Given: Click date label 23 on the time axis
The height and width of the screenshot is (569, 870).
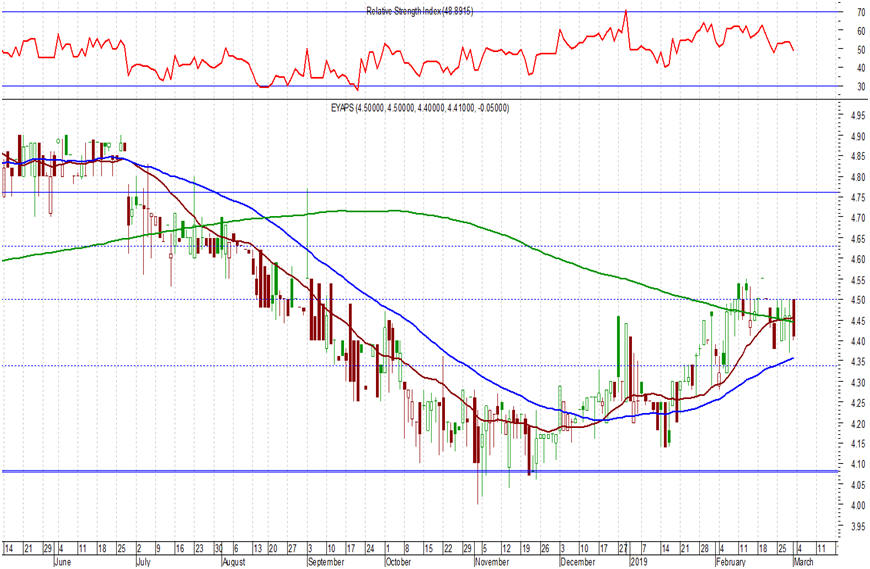Looking at the screenshot, I should click(x=199, y=548).
